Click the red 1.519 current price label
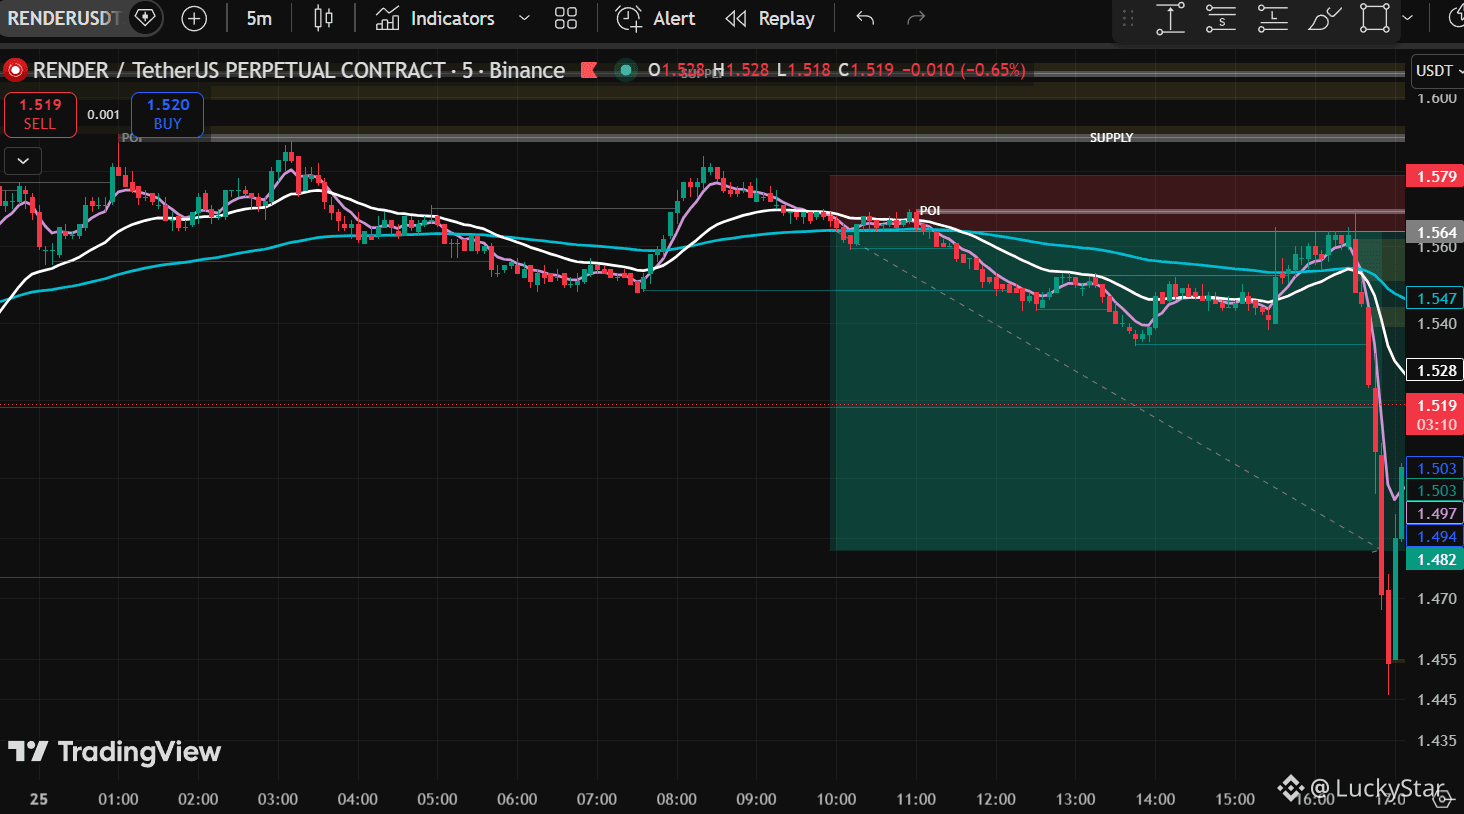The height and width of the screenshot is (814, 1464). 1435,414
